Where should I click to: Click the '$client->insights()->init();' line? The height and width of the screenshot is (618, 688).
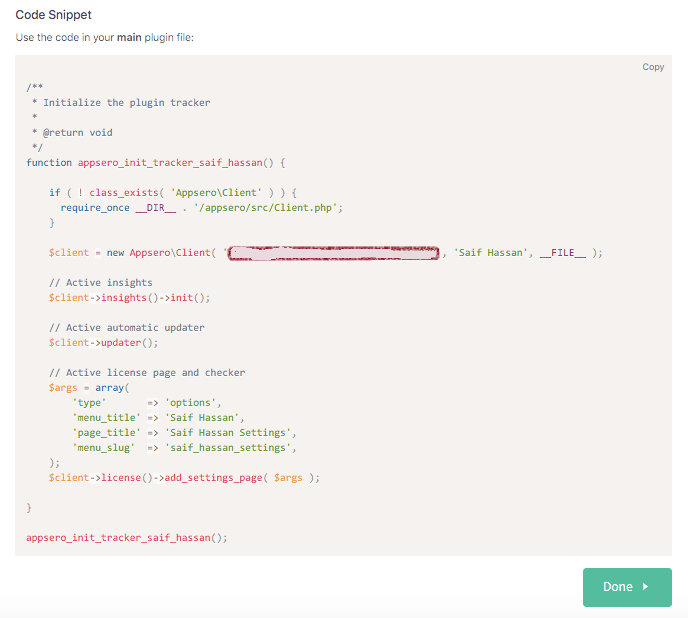click(x=129, y=298)
